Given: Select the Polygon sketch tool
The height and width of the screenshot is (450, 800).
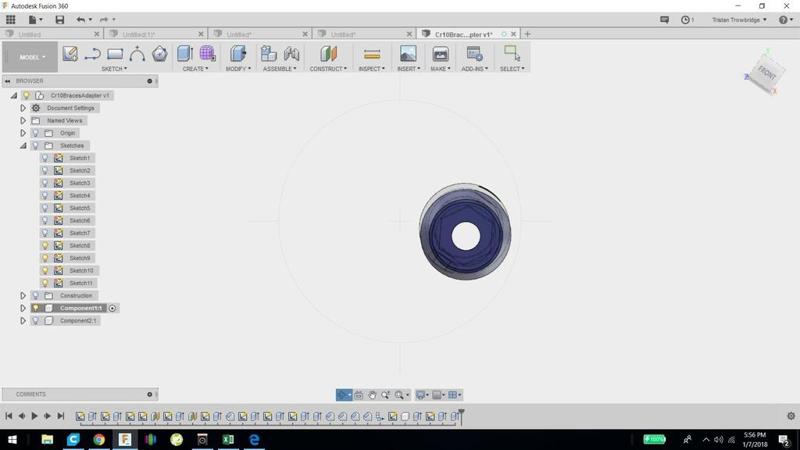Looking at the screenshot, I should [160, 54].
